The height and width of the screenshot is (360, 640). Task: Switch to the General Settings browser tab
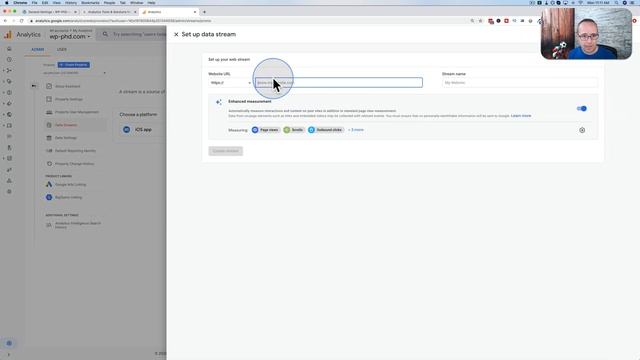[49, 12]
